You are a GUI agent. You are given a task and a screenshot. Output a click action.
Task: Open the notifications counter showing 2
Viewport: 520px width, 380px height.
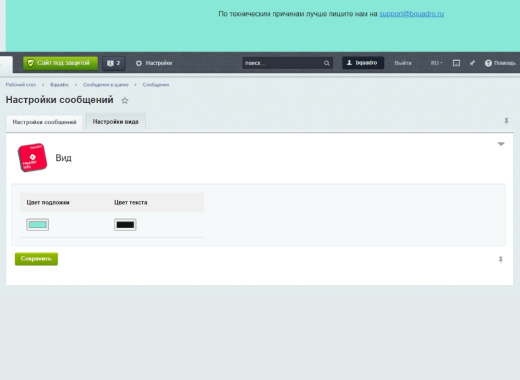pyautogui.click(x=114, y=63)
